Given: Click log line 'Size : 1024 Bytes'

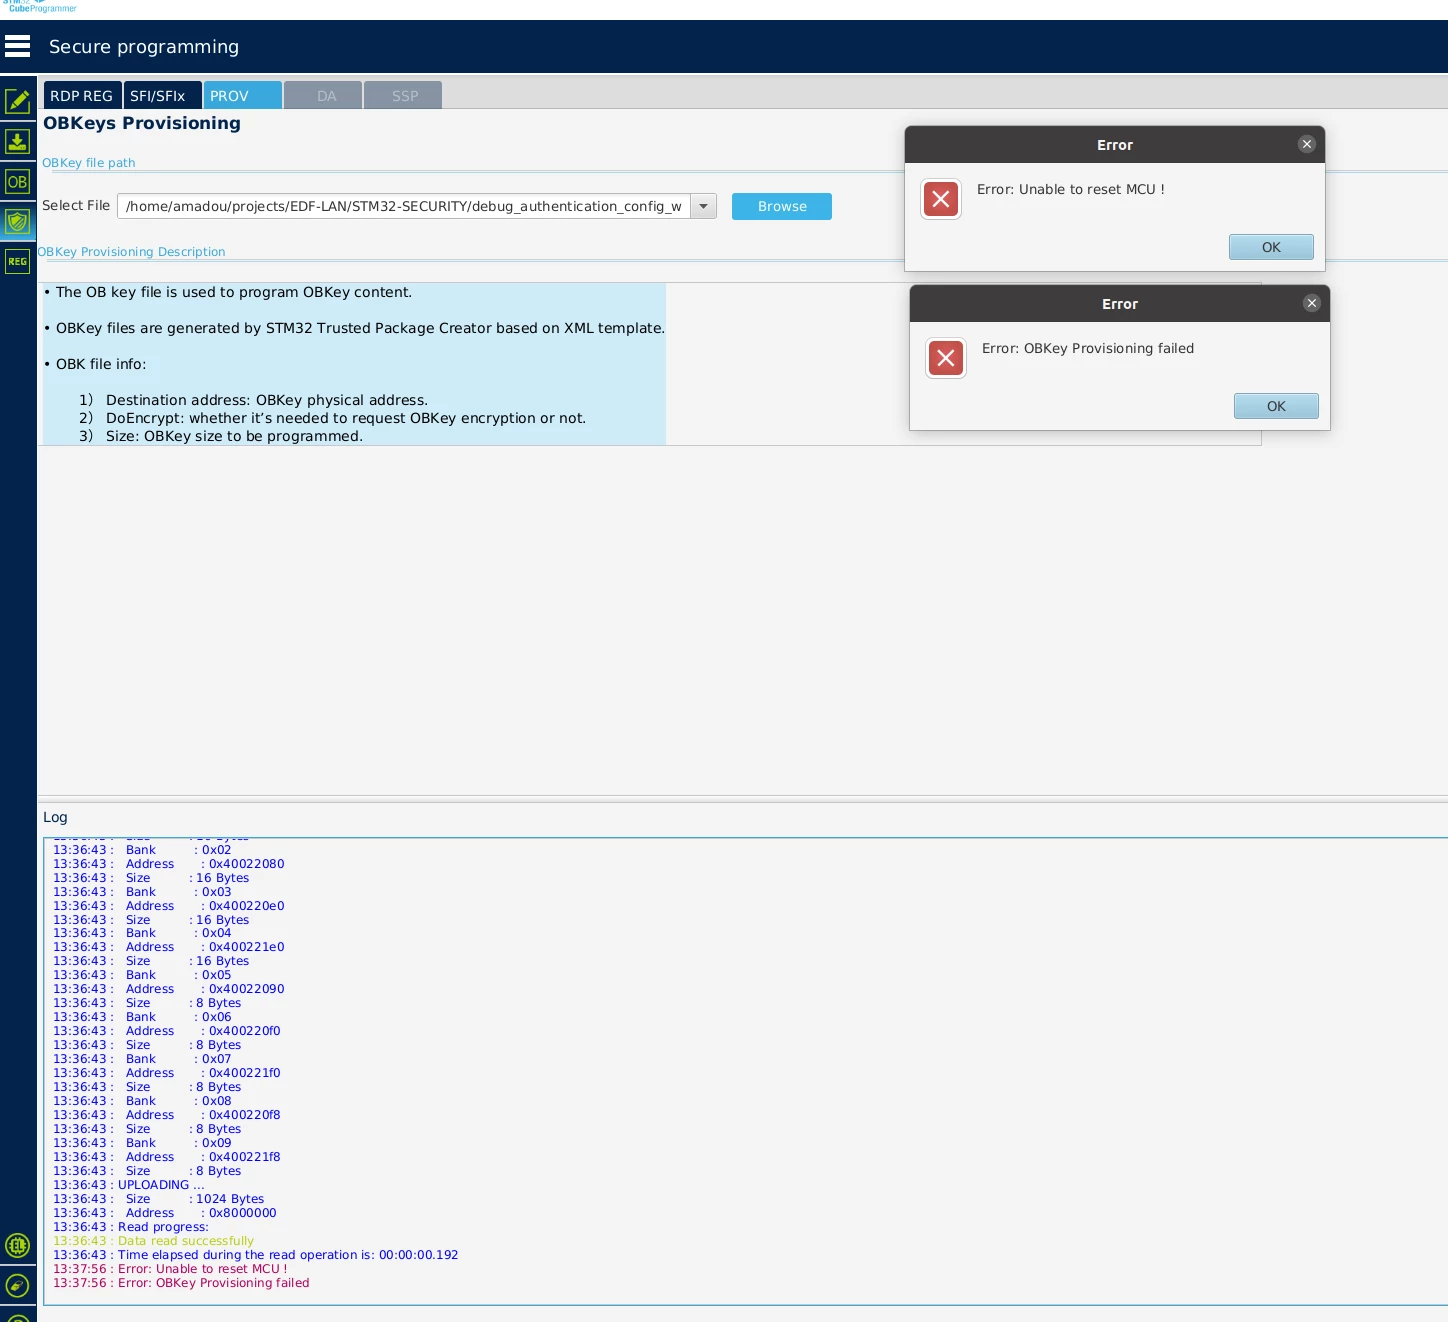Looking at the screenshot, I should click(x=159, y=1199).
